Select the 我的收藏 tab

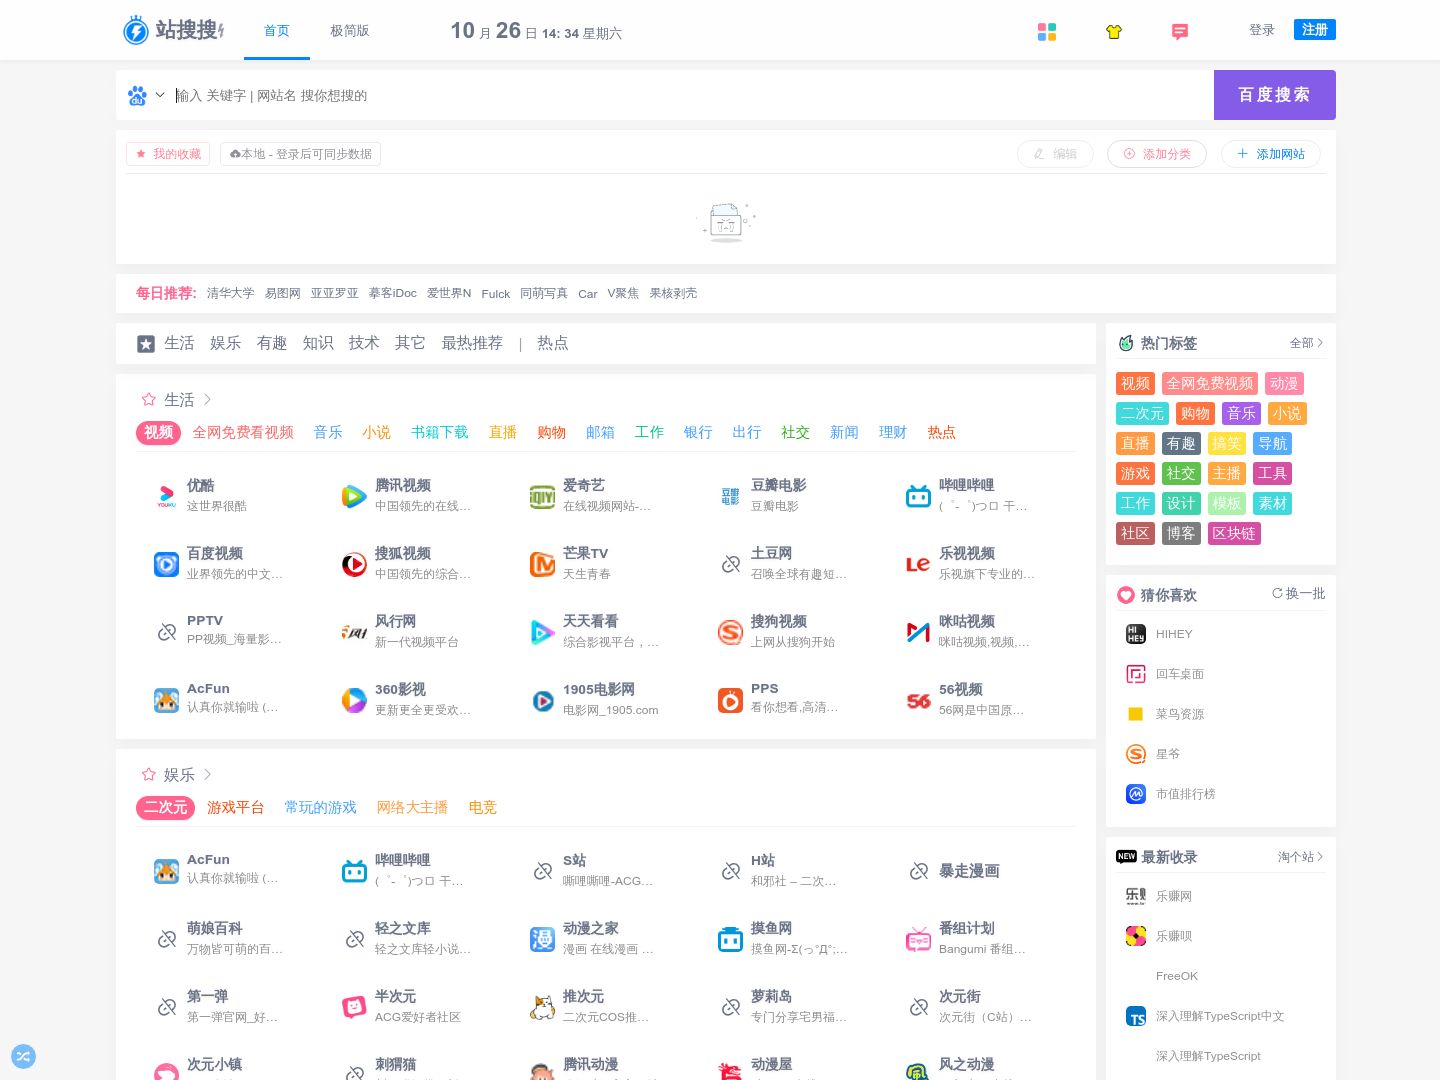pos(168,154)
